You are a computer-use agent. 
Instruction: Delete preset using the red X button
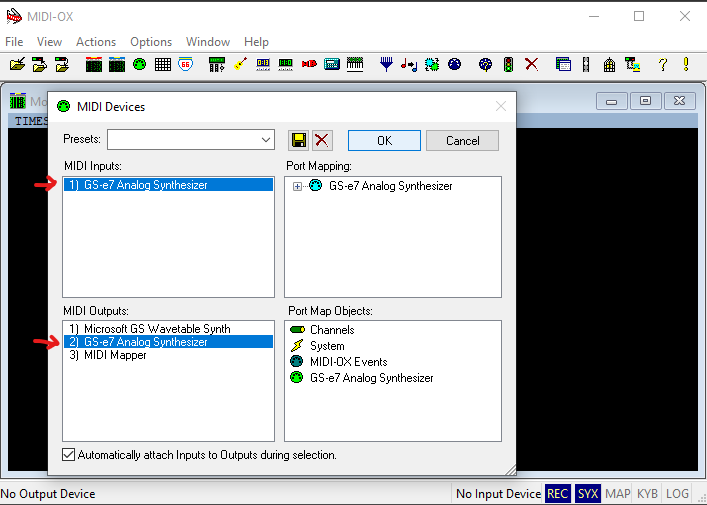pos(322,140)
